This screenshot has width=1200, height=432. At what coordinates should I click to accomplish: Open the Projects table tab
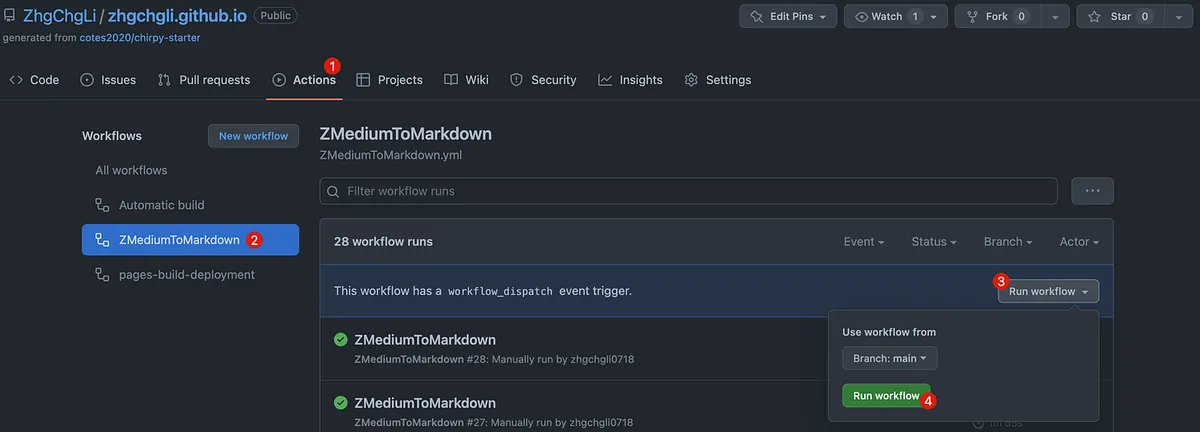(x=389, y=80)
